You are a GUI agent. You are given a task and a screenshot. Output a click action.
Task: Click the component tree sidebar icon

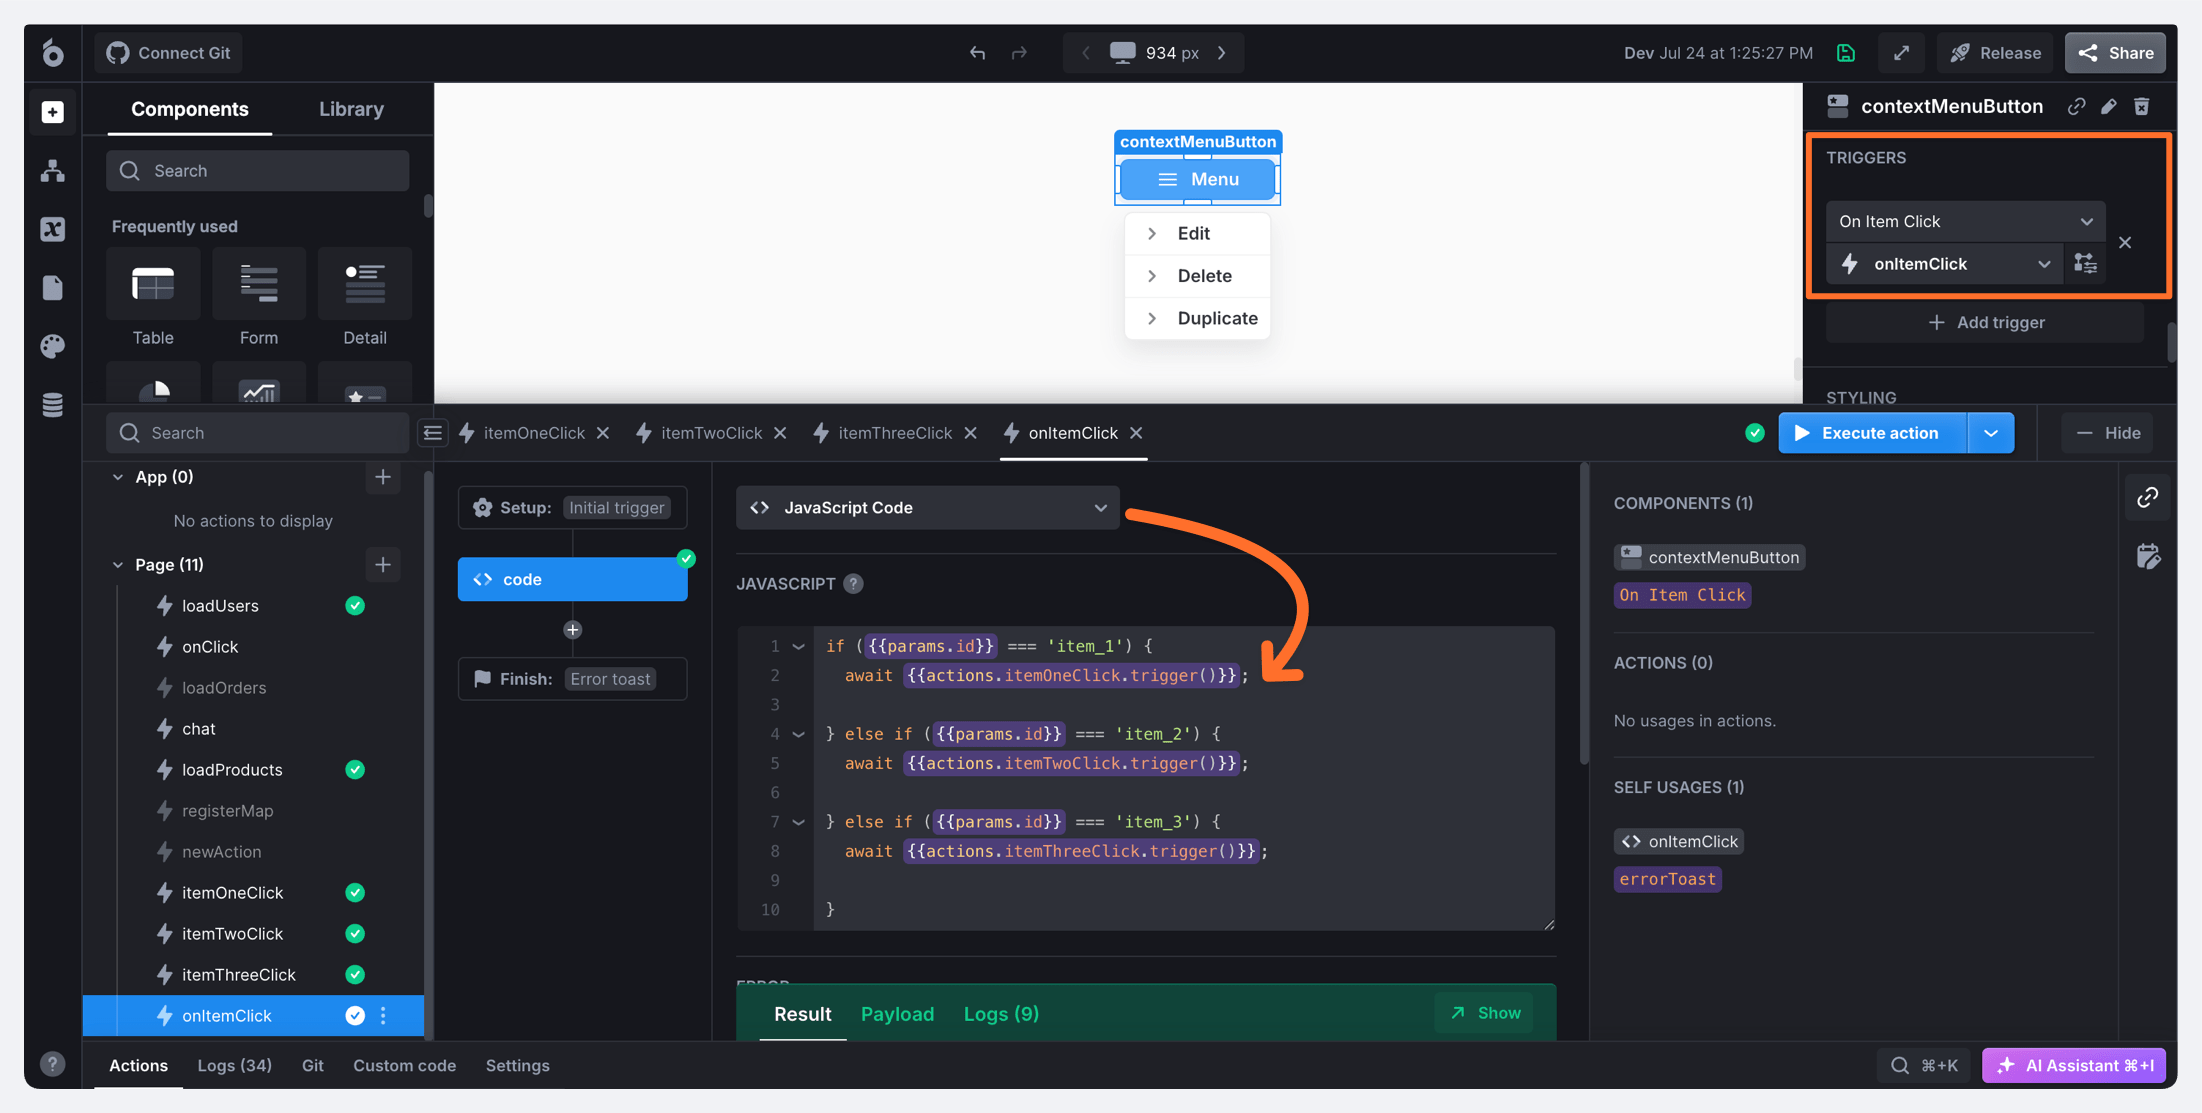click(52, 170)
